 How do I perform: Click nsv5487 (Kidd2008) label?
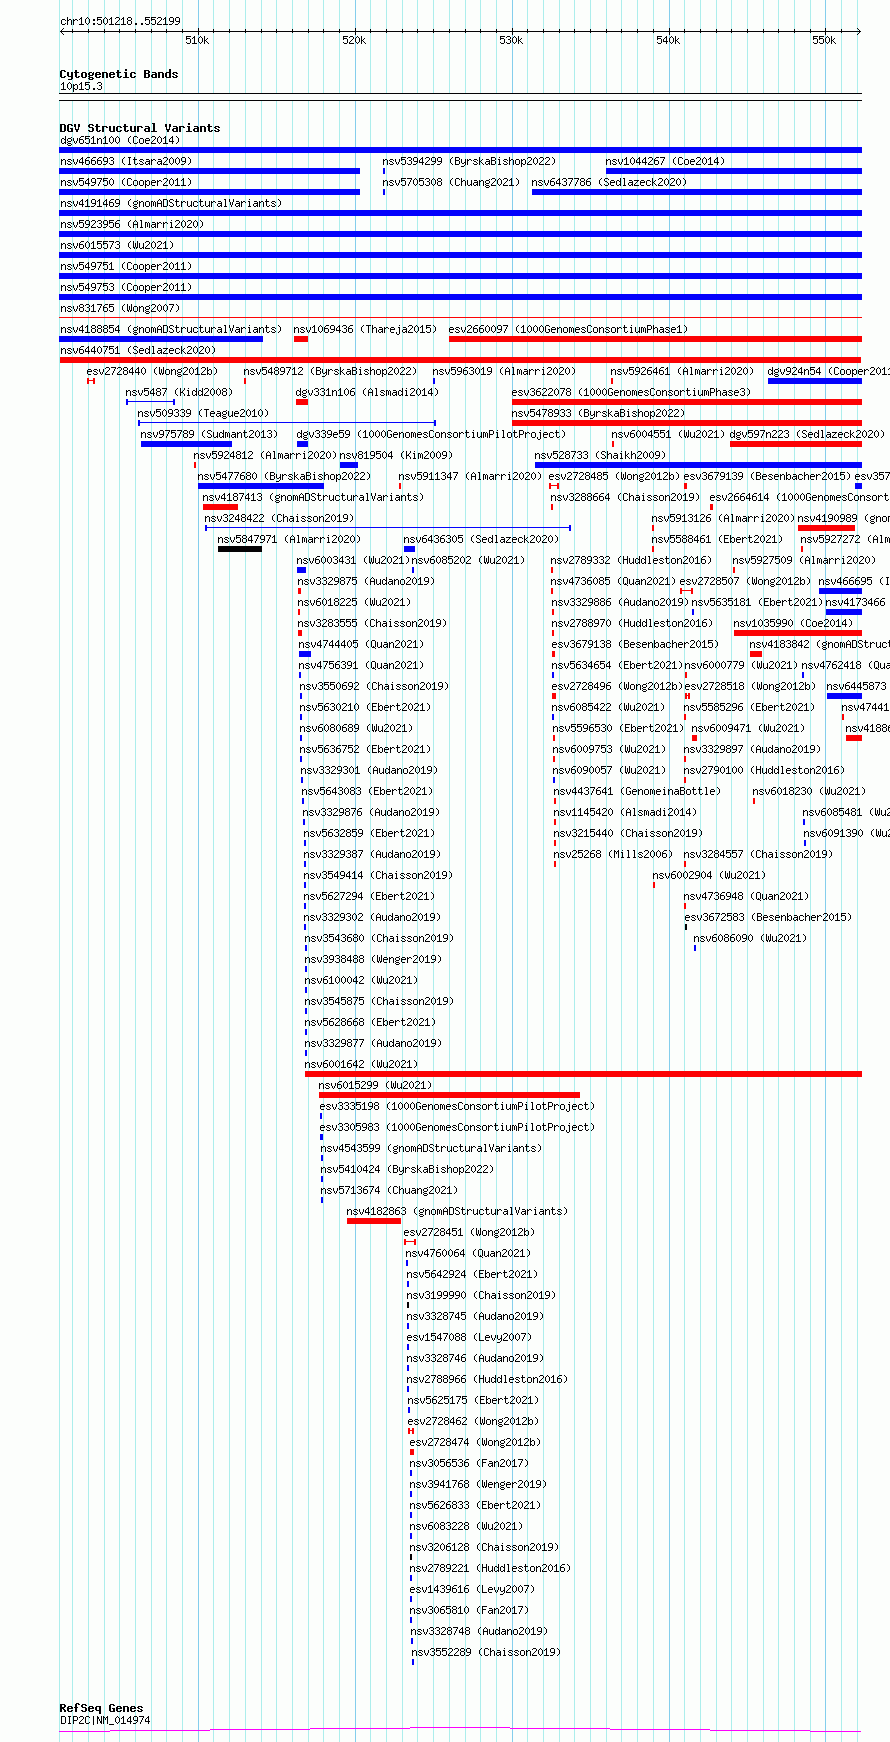(179, 392)
